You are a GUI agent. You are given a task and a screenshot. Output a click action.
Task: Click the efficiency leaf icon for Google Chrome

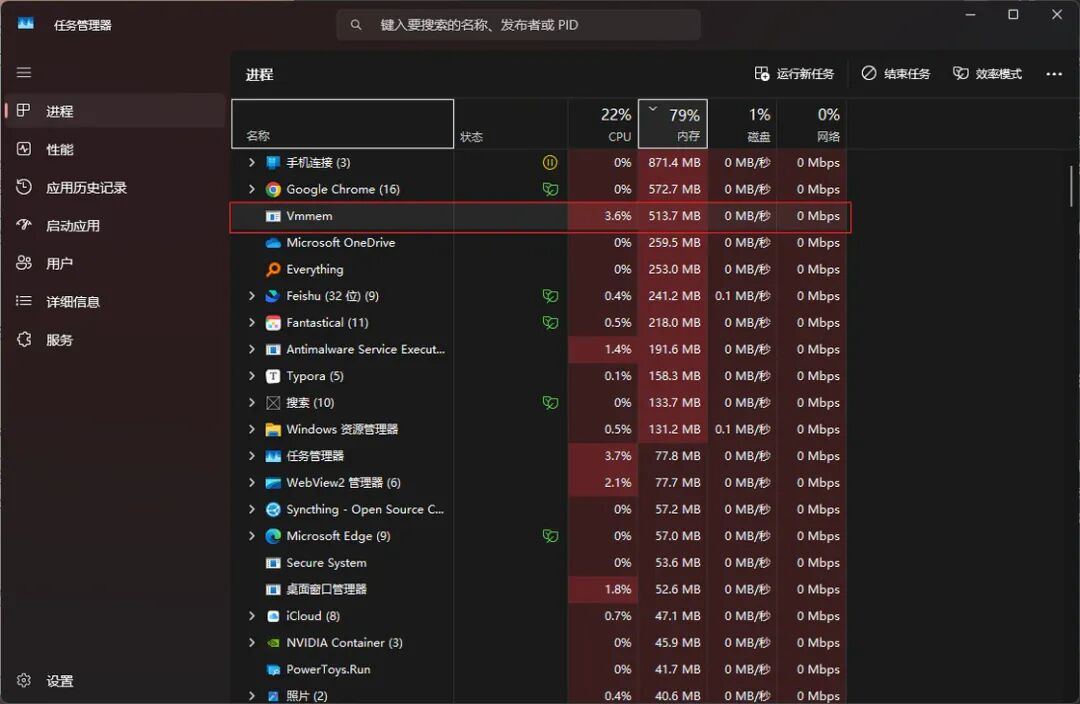(x=550, y=189)
